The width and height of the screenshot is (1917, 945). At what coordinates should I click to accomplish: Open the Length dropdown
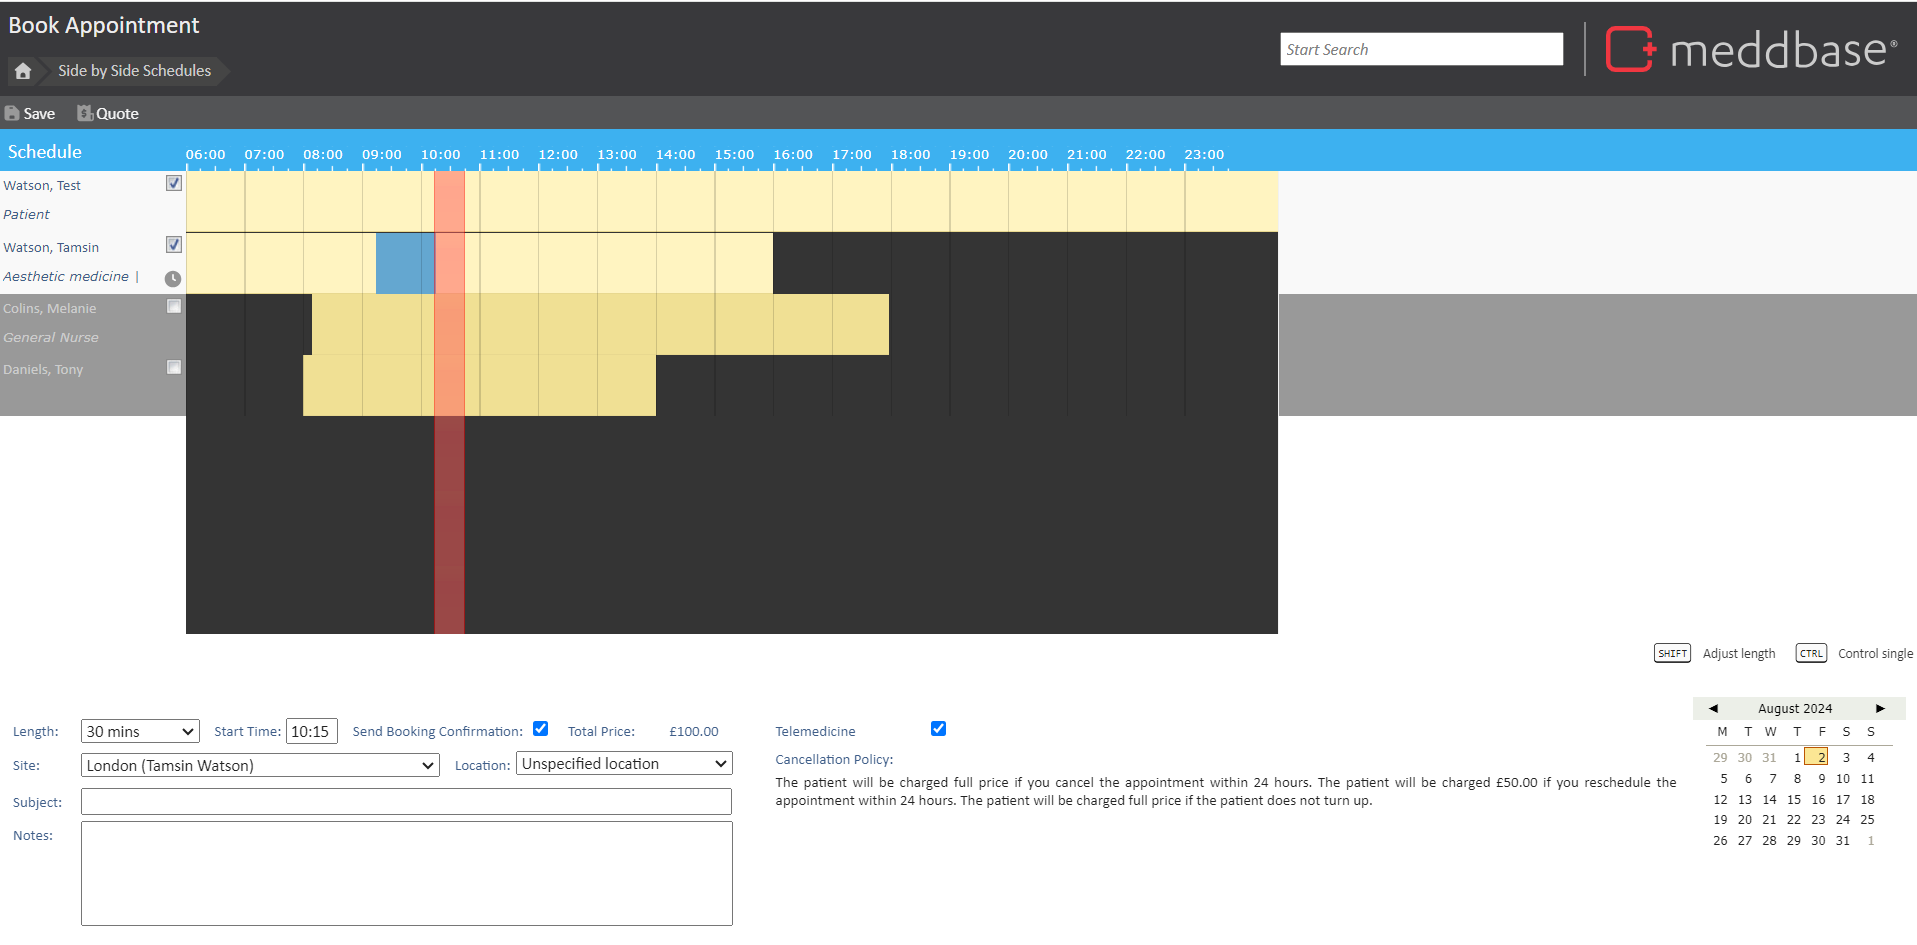140,732
